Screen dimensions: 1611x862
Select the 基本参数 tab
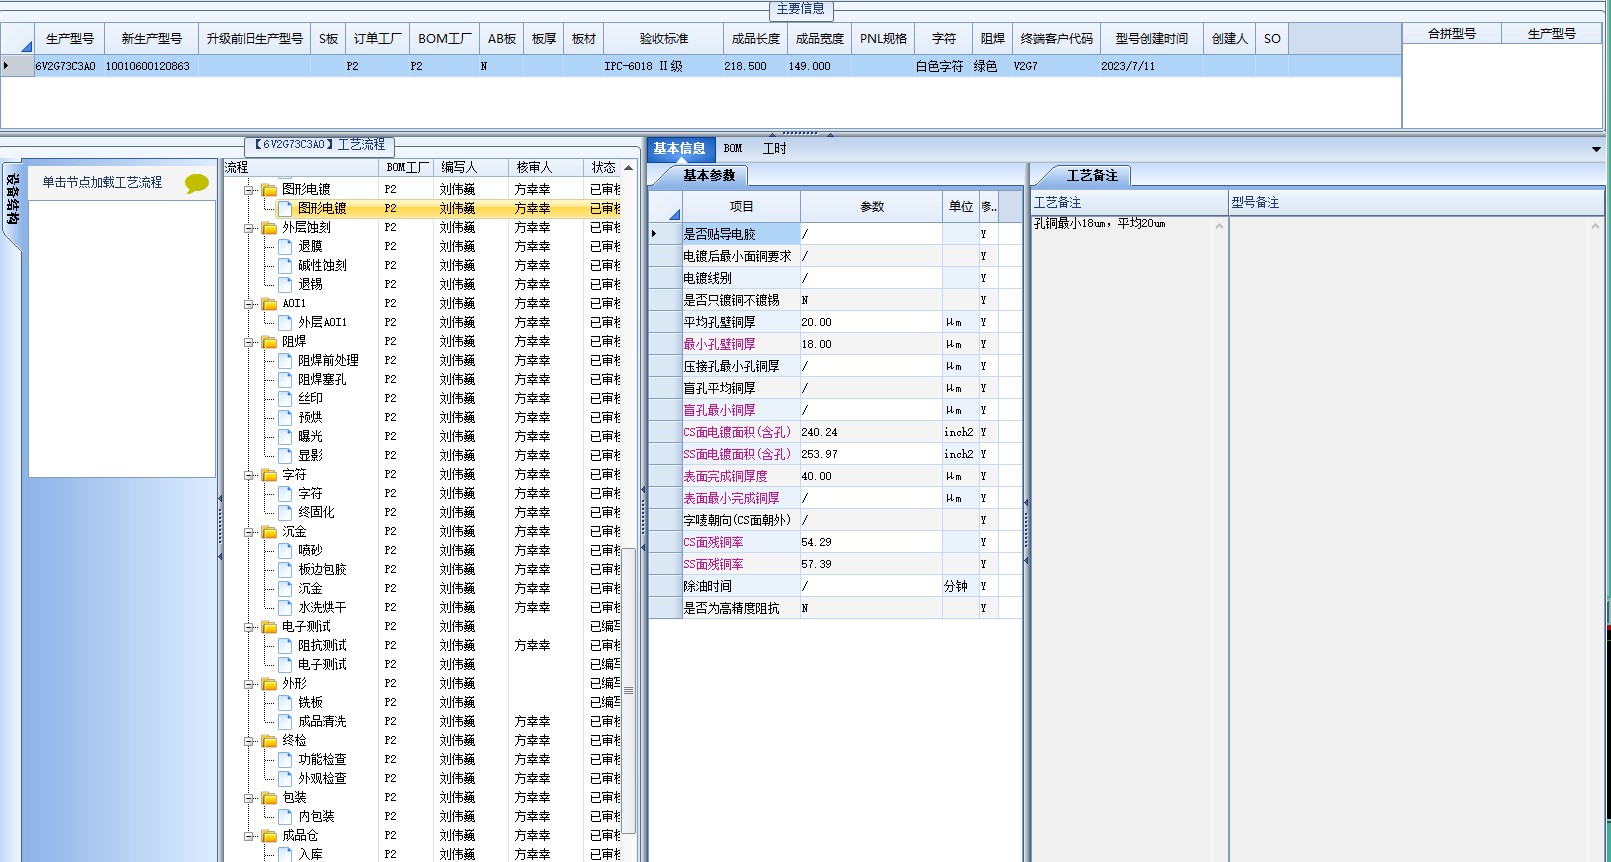[x=708, y=176]
